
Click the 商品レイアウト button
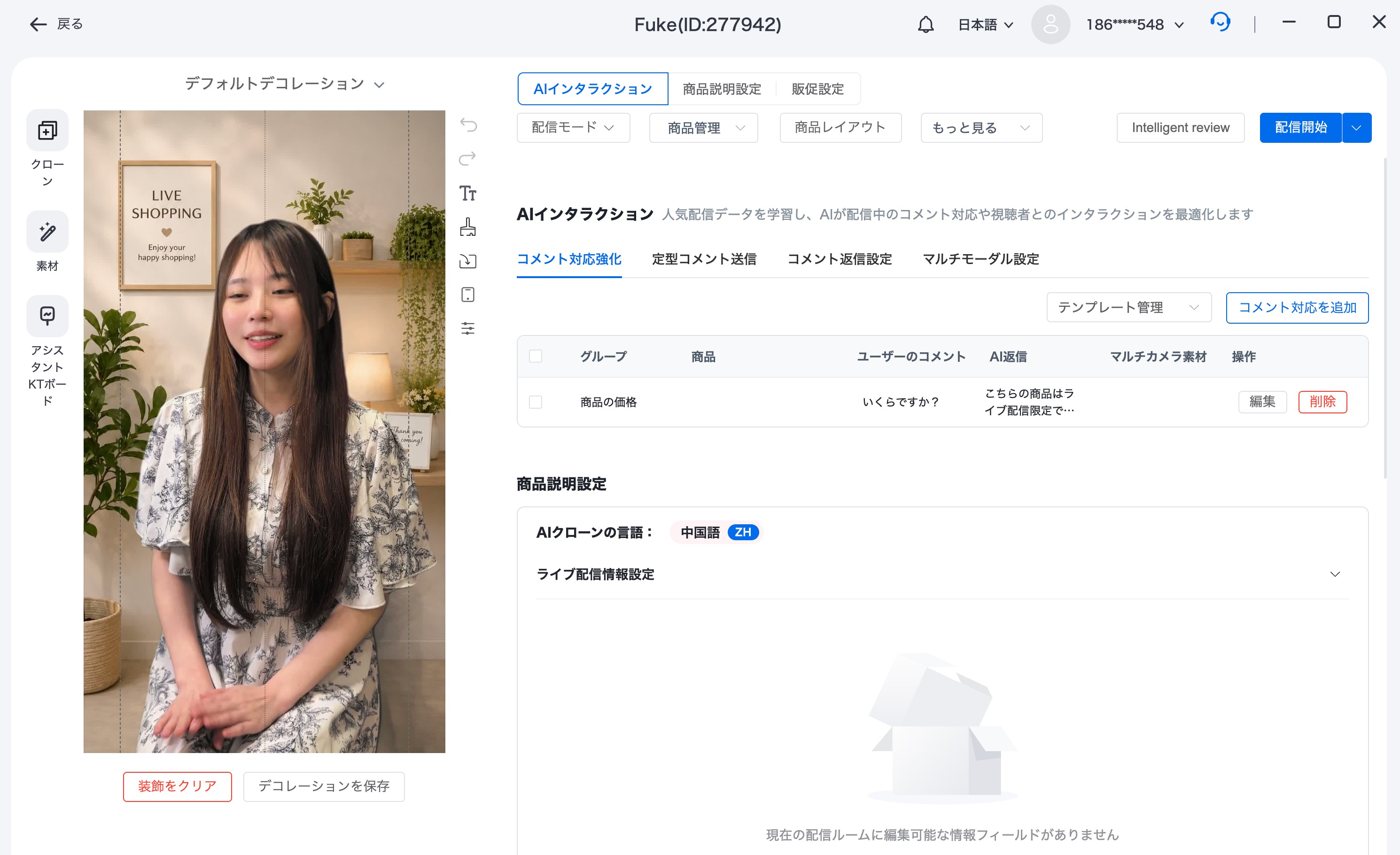pyautogui.click(x=840, y=127)
